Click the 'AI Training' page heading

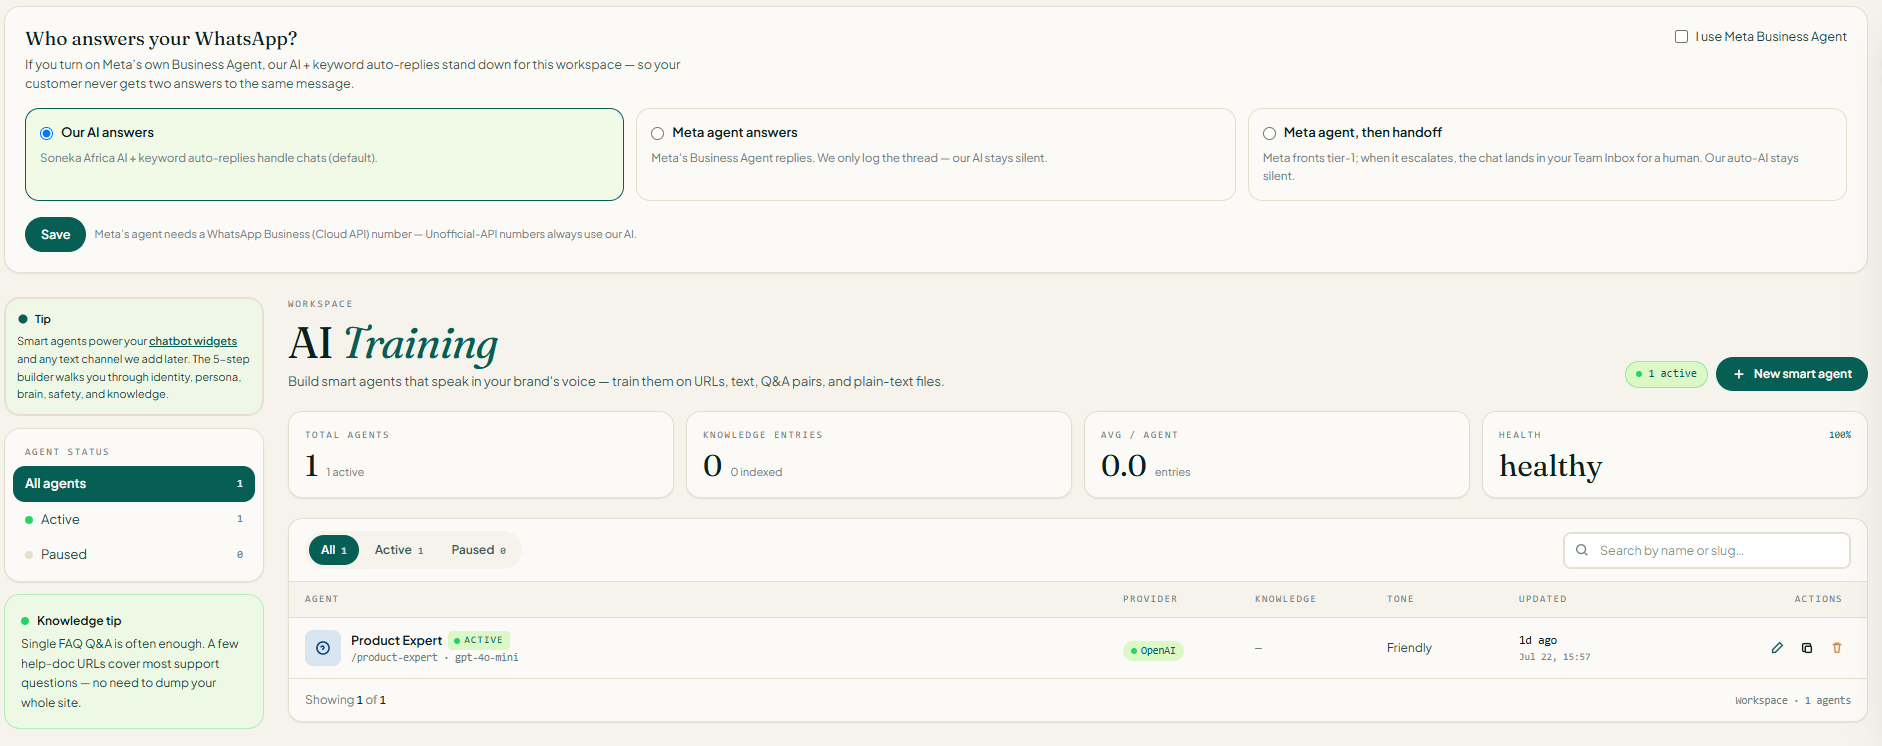pos(393,343)
